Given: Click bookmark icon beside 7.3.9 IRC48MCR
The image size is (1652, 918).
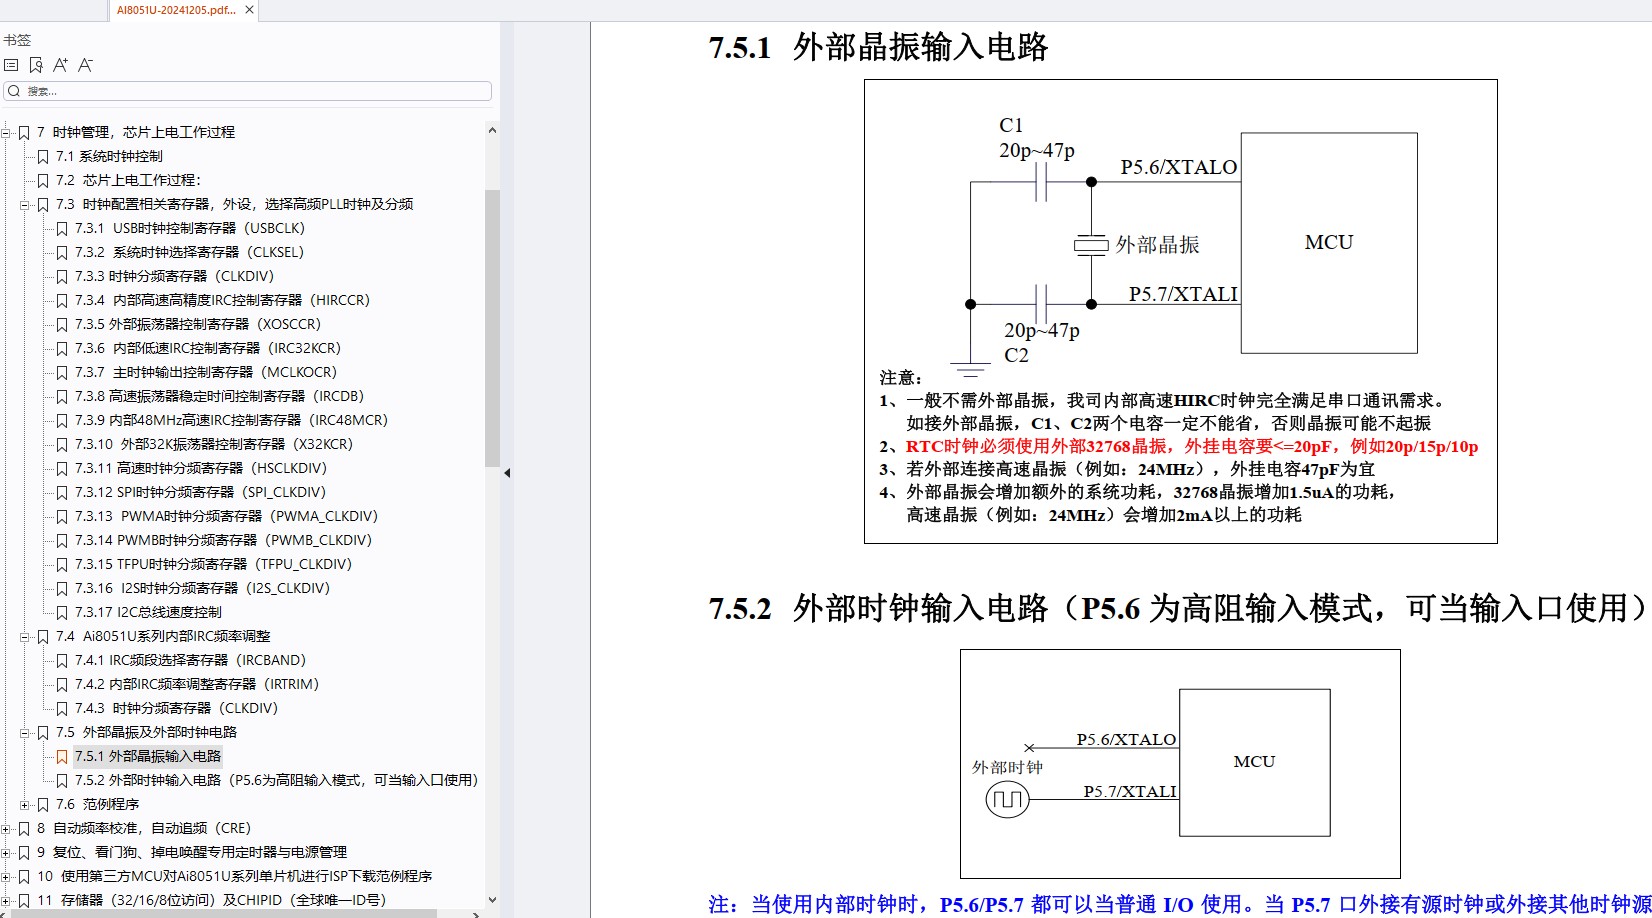Looking at the screenshot, I should (62, 420).
